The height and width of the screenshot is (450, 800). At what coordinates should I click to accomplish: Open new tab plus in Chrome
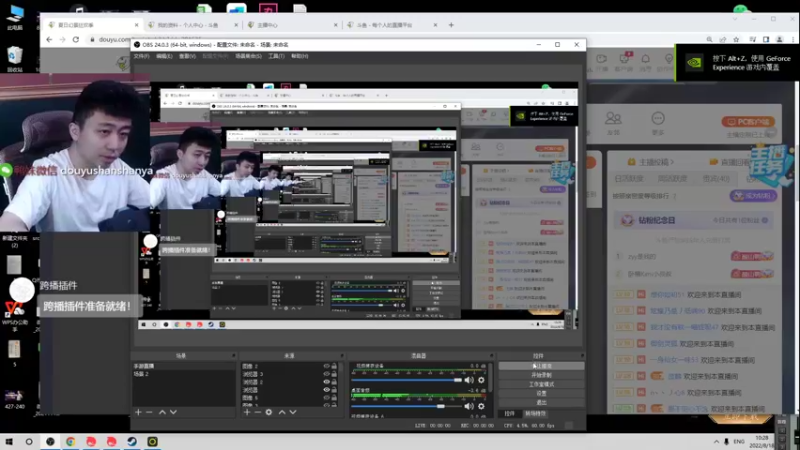(x=451, y=24)
